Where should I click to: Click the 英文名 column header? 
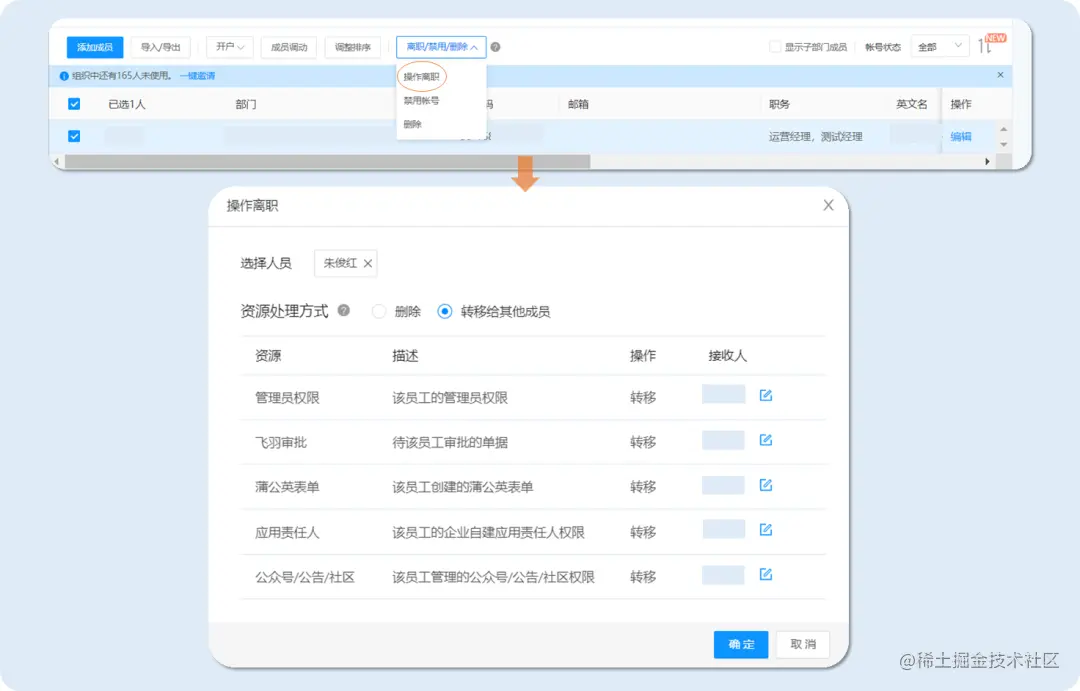[911, 104]
